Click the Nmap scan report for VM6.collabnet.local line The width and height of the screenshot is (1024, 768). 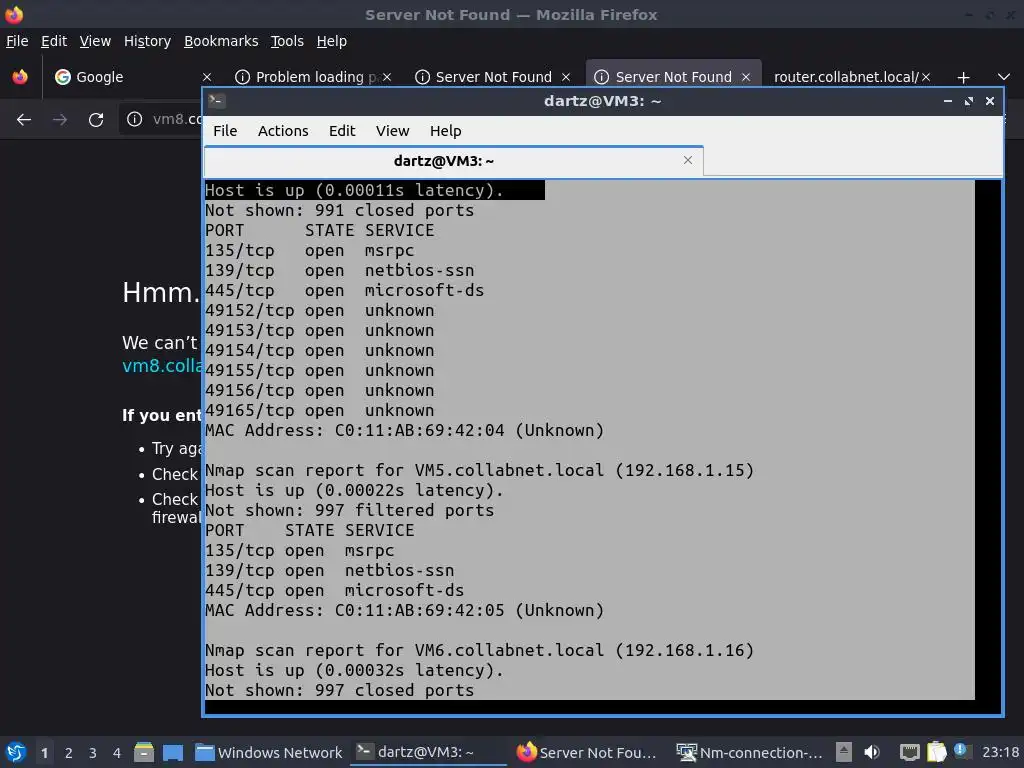(x=479, y=650)
